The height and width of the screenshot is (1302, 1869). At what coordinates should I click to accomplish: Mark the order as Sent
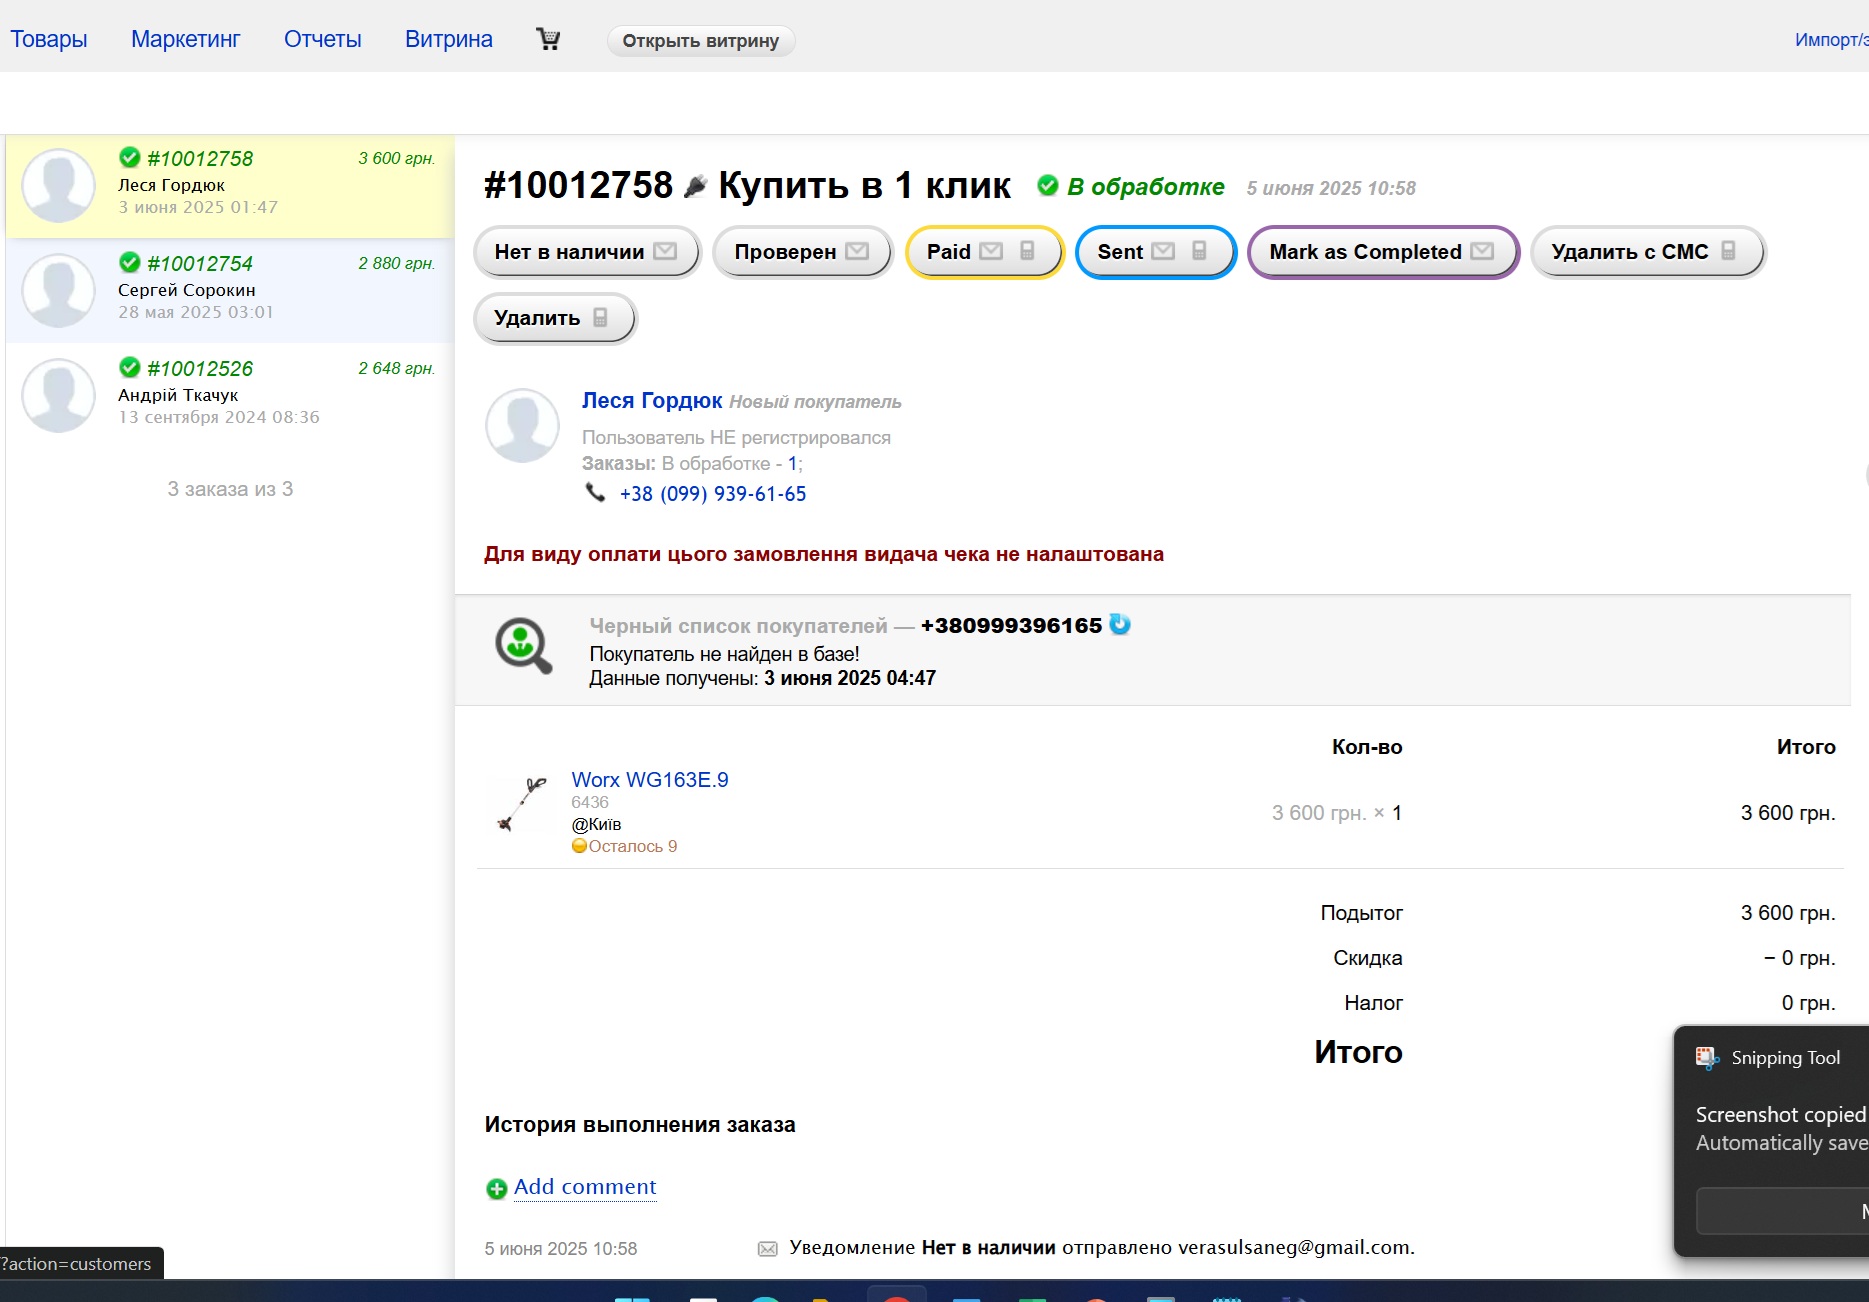(x=1156, y=252)
